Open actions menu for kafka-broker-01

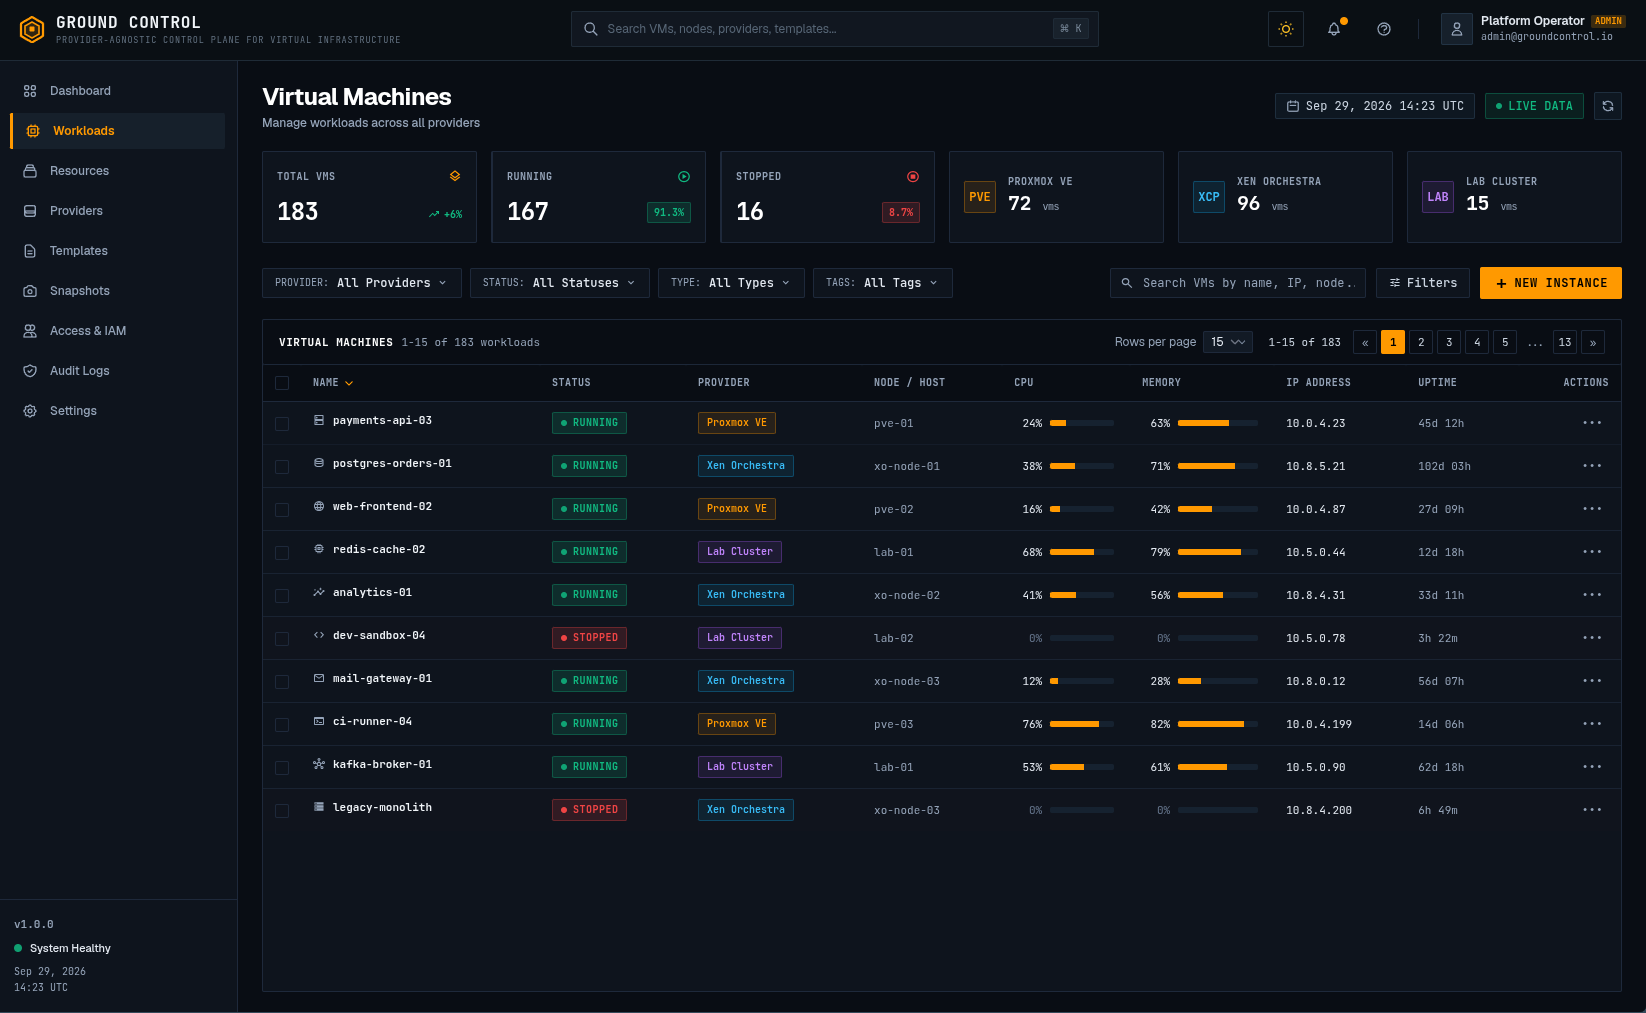click(x=1592, y=767)
